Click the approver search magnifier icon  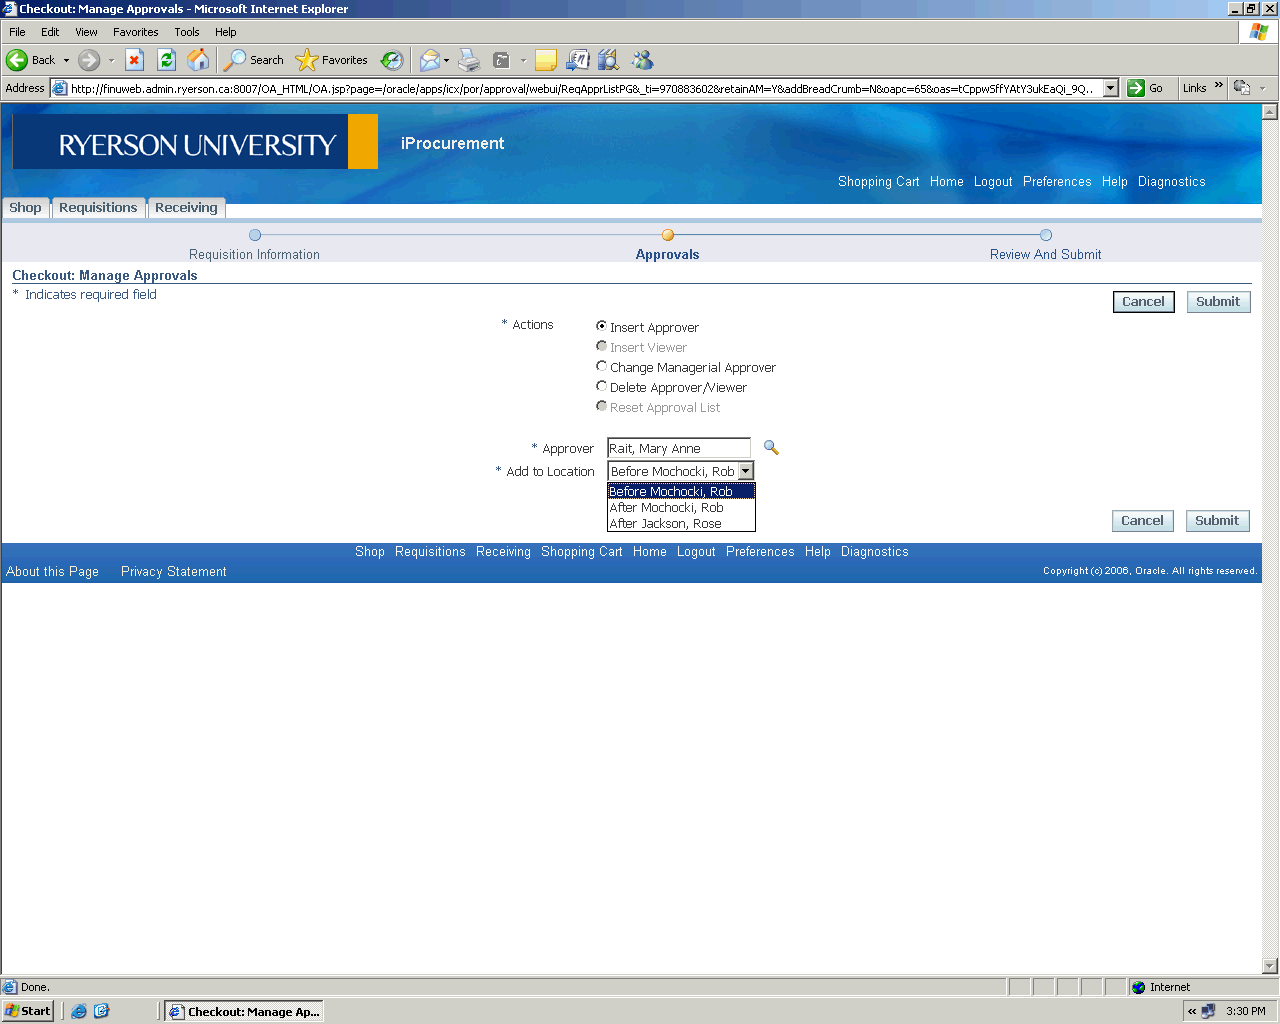point(771,448)
